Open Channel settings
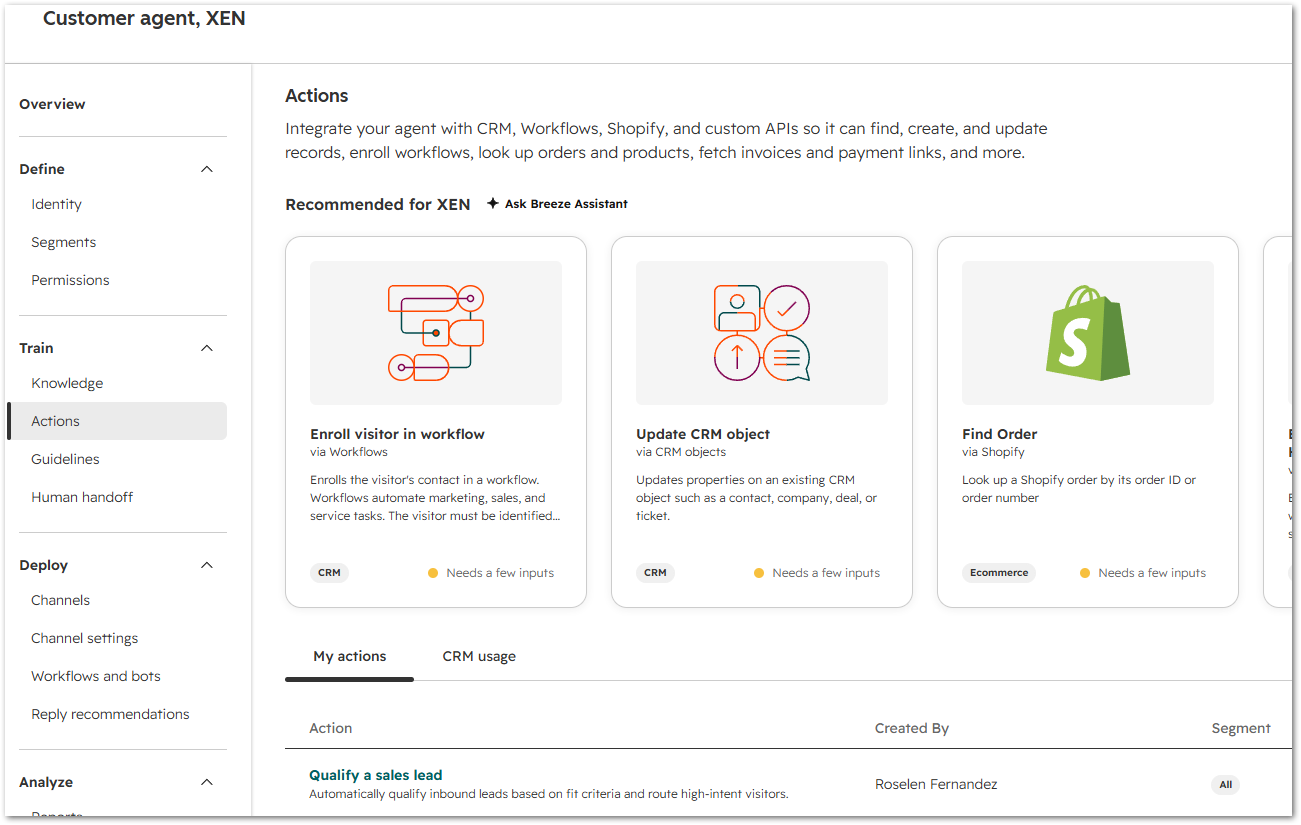Viewport: 1301px width, 825px height. click(85, 638)
